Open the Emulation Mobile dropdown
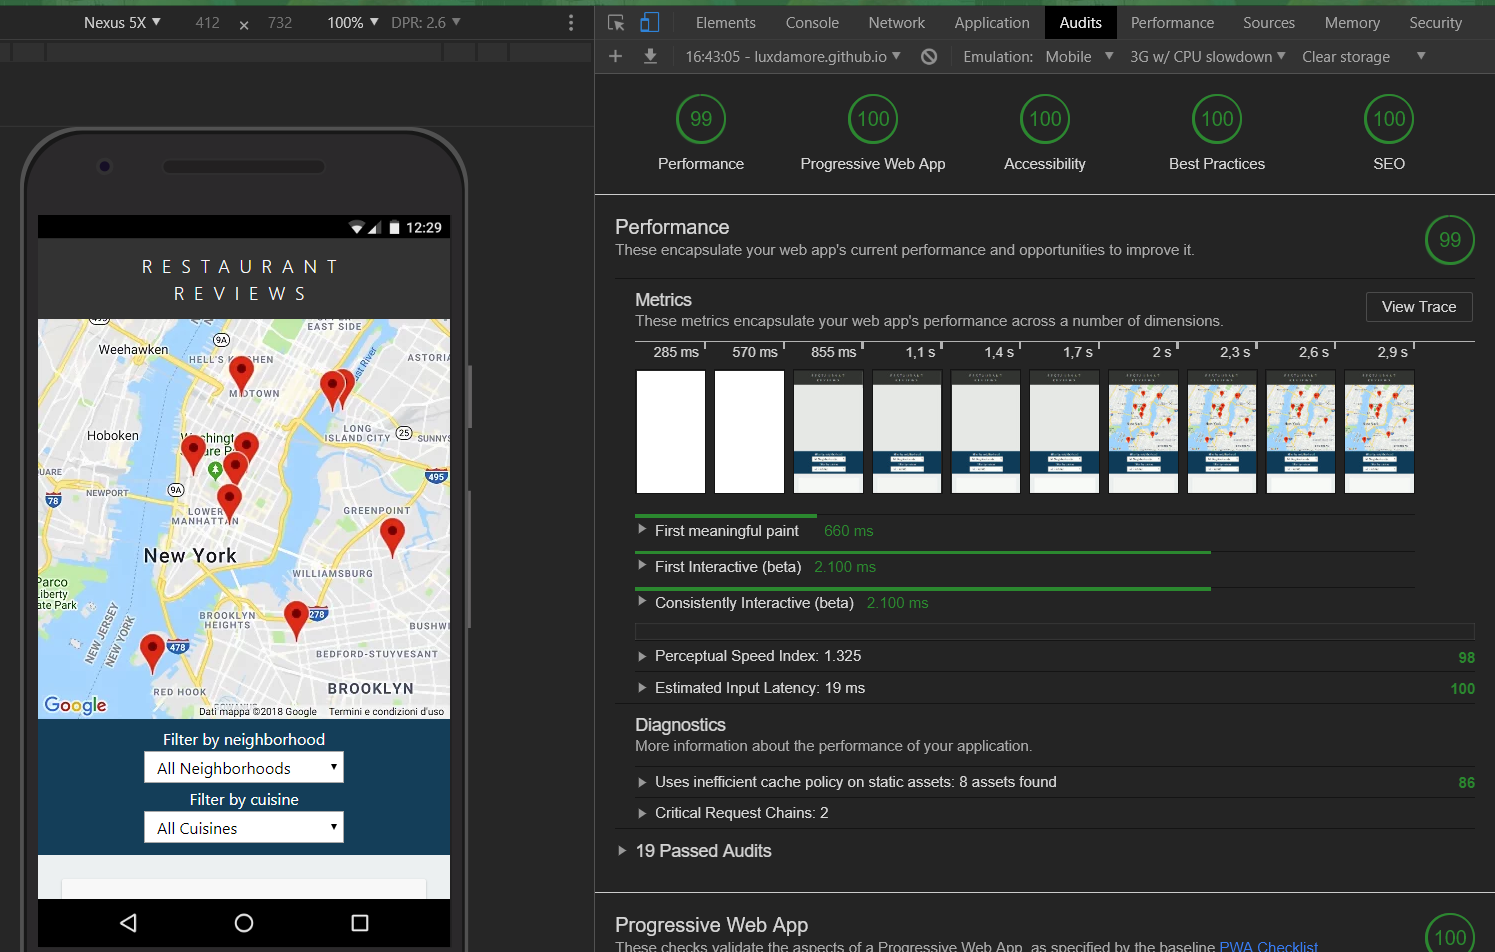The width and height of the screenshot is (1495, 952). point(1079,56)
